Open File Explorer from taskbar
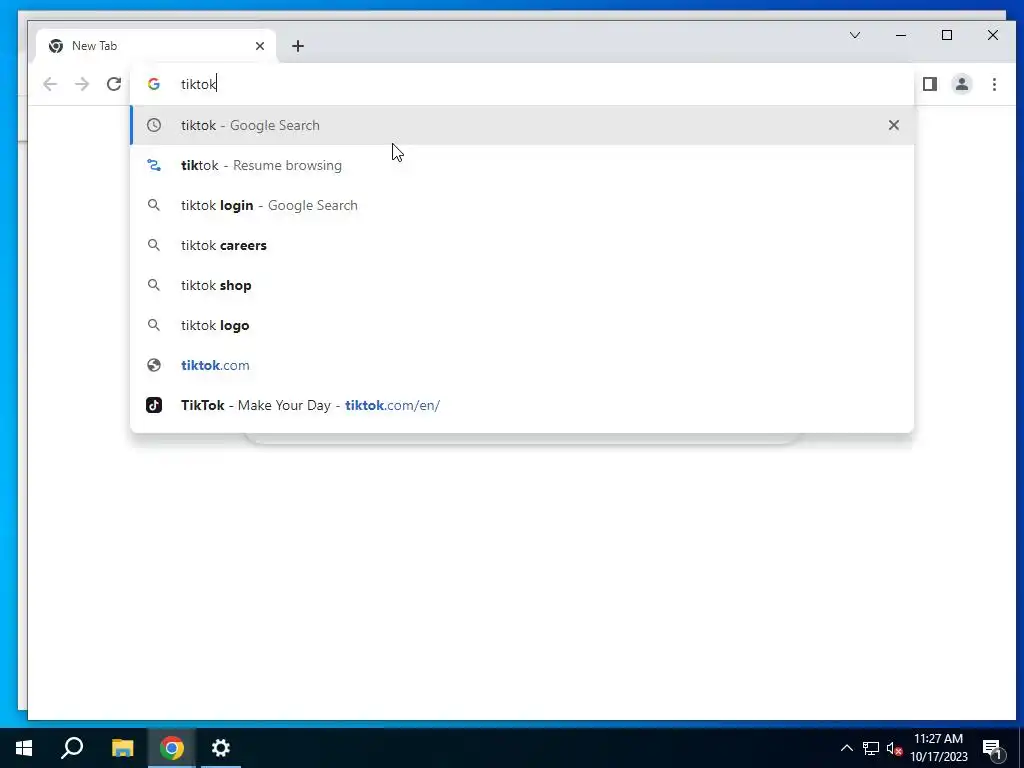Image resolution: width=1024 pixels, height=768 pixels. tap(122, 748)
